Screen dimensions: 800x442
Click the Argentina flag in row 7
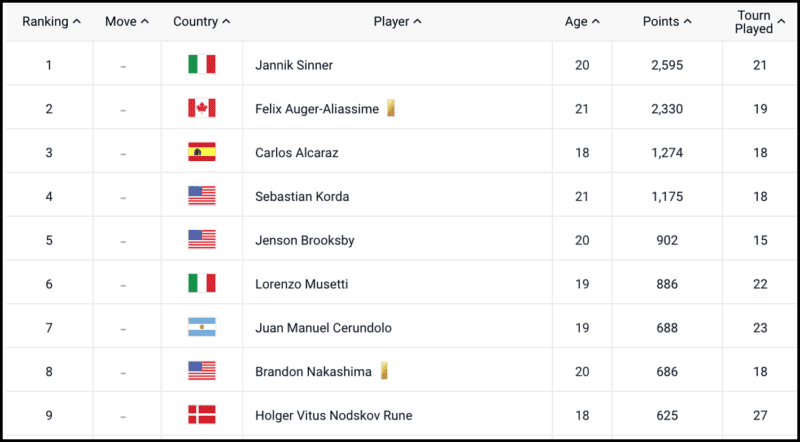click(202, 327)
